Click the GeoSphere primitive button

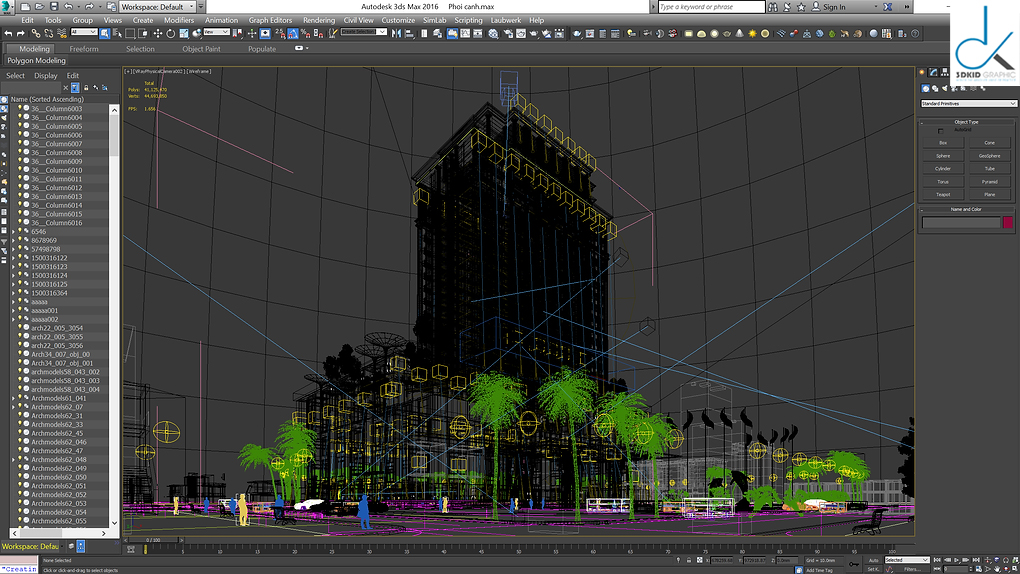pos(989,156)
